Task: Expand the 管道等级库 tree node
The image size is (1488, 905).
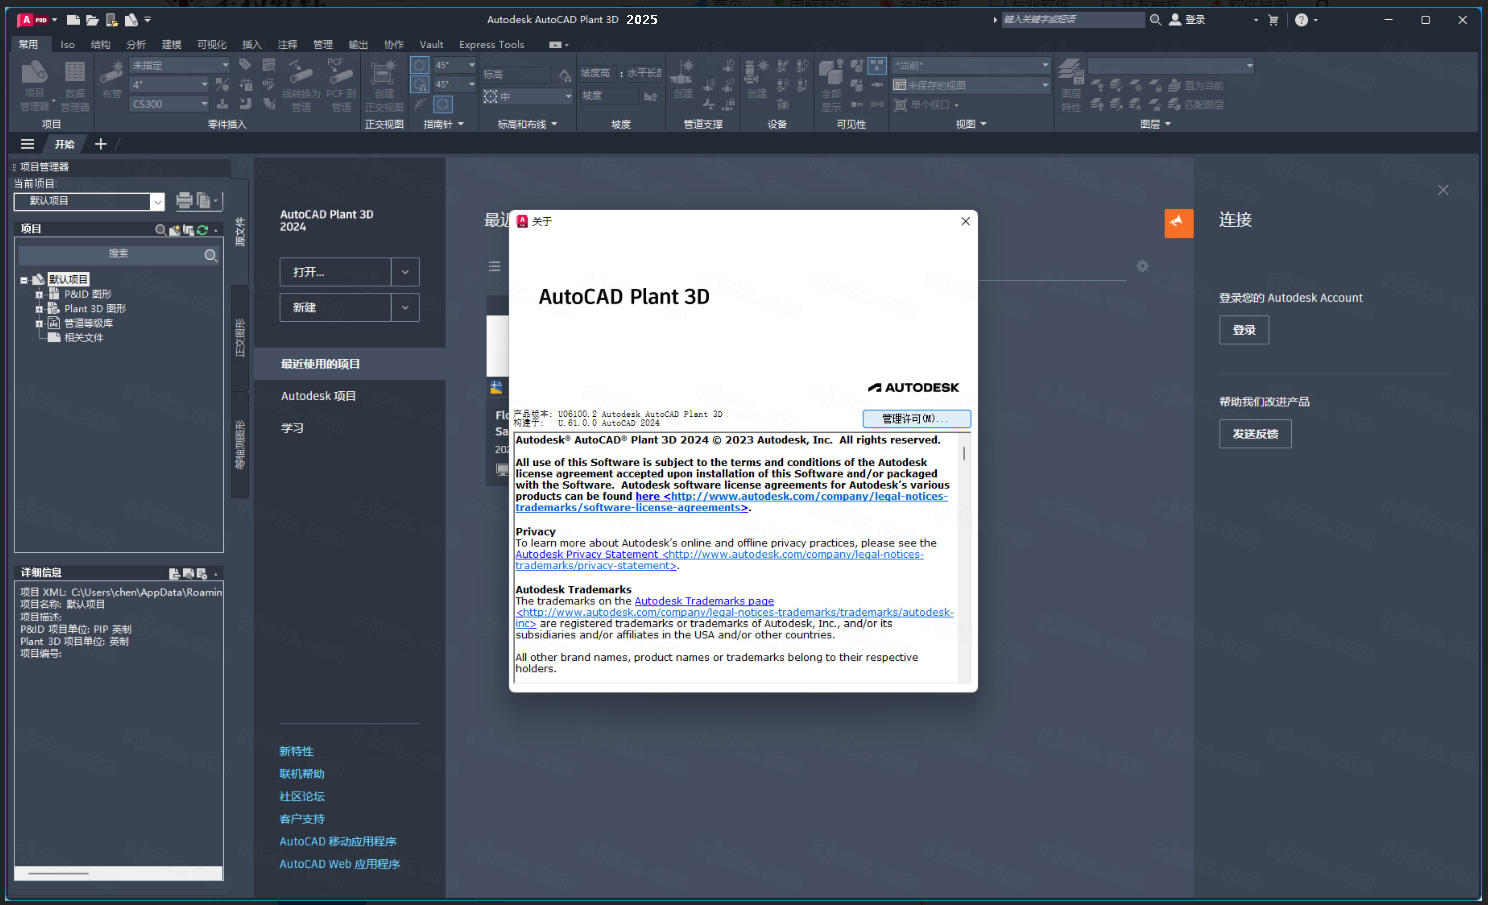Action: click(x=39, y=323)
